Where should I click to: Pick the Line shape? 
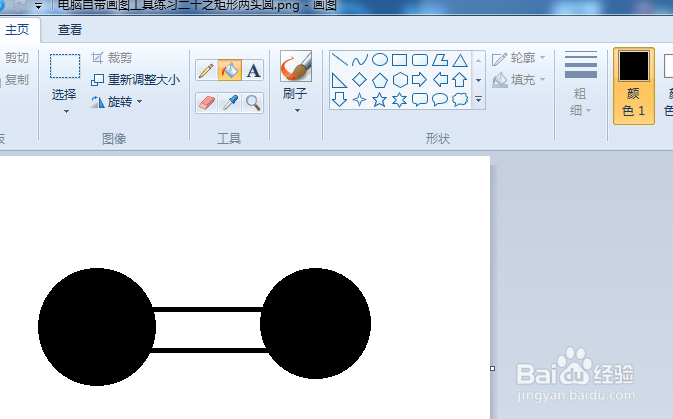(339, 60)
